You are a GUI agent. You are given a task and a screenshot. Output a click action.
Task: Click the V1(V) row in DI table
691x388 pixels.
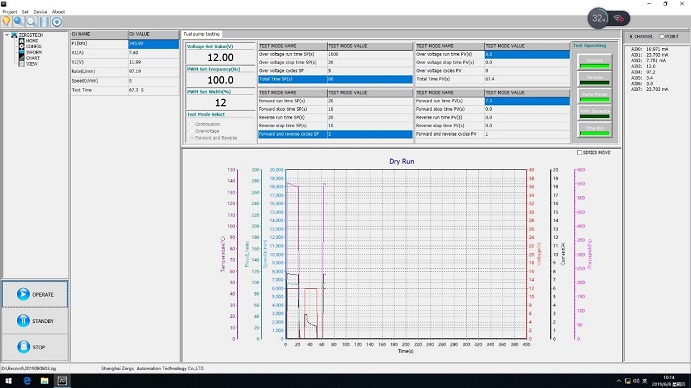pyautogui.click(x=125, y=62)
